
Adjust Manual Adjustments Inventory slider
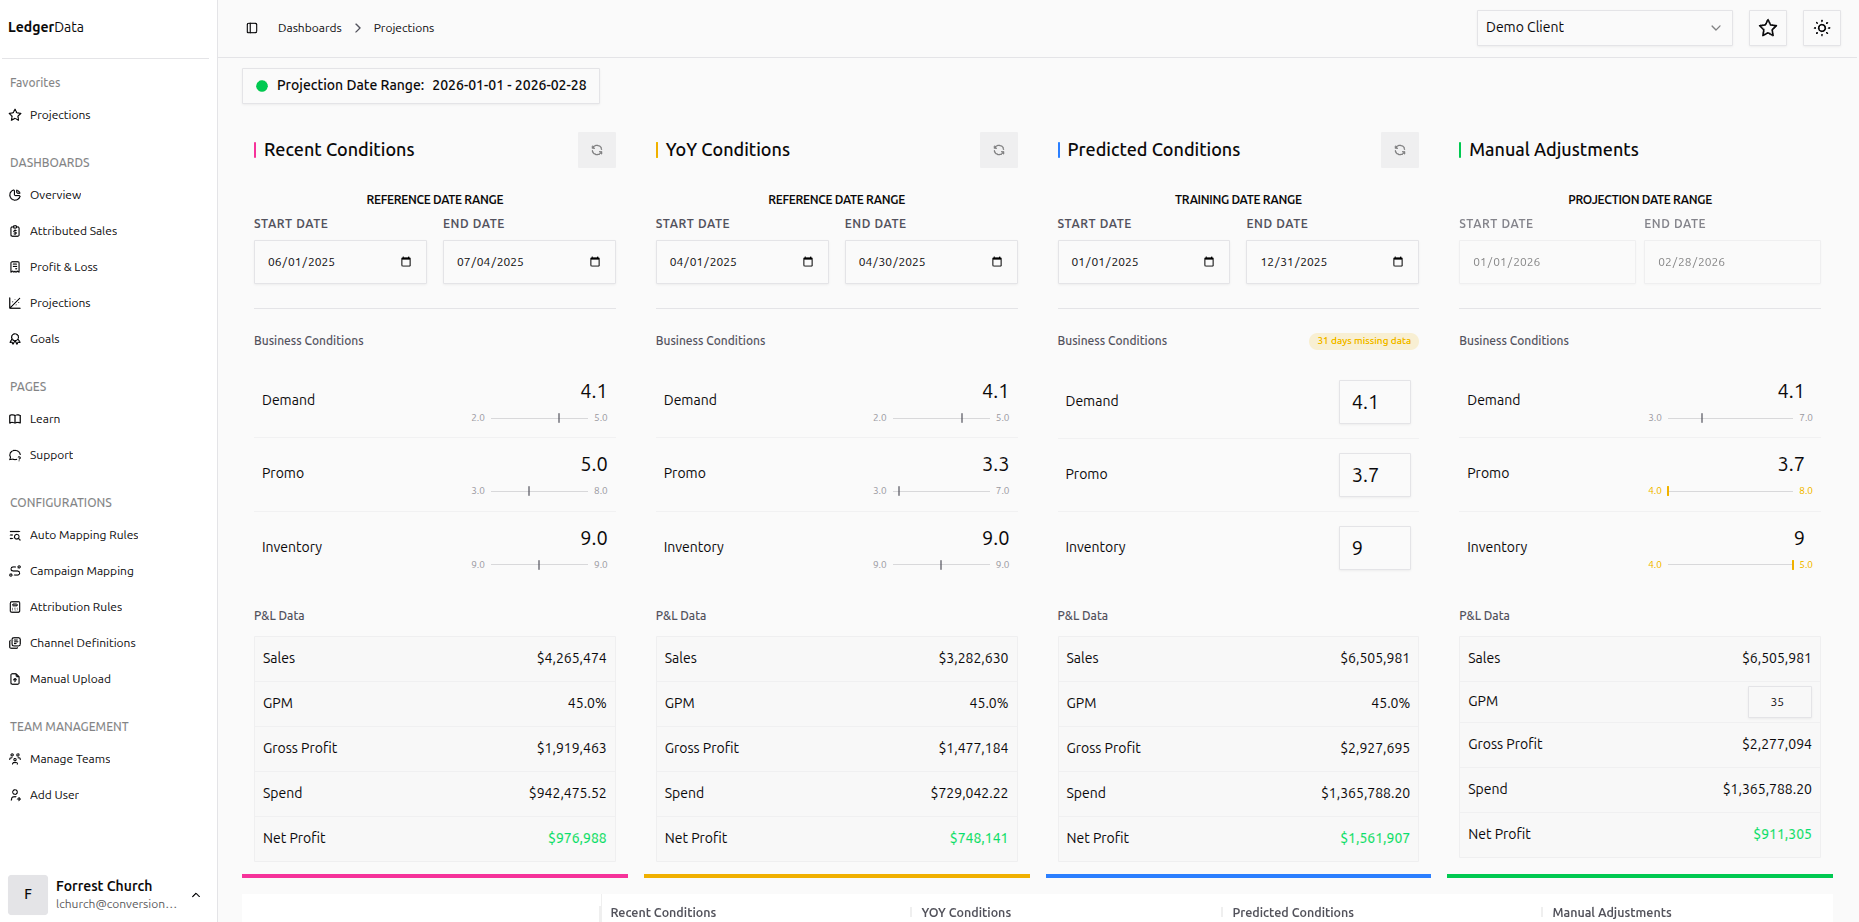(x=1730, y=565)
